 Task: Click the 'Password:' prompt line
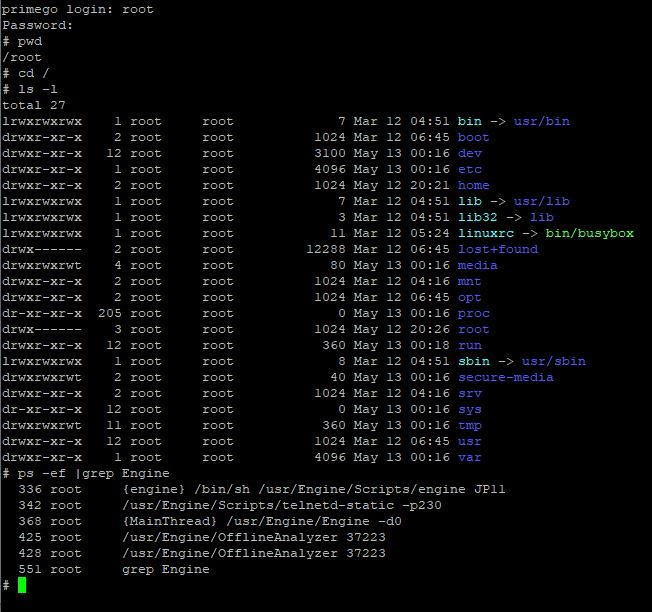tap(38, 25)
